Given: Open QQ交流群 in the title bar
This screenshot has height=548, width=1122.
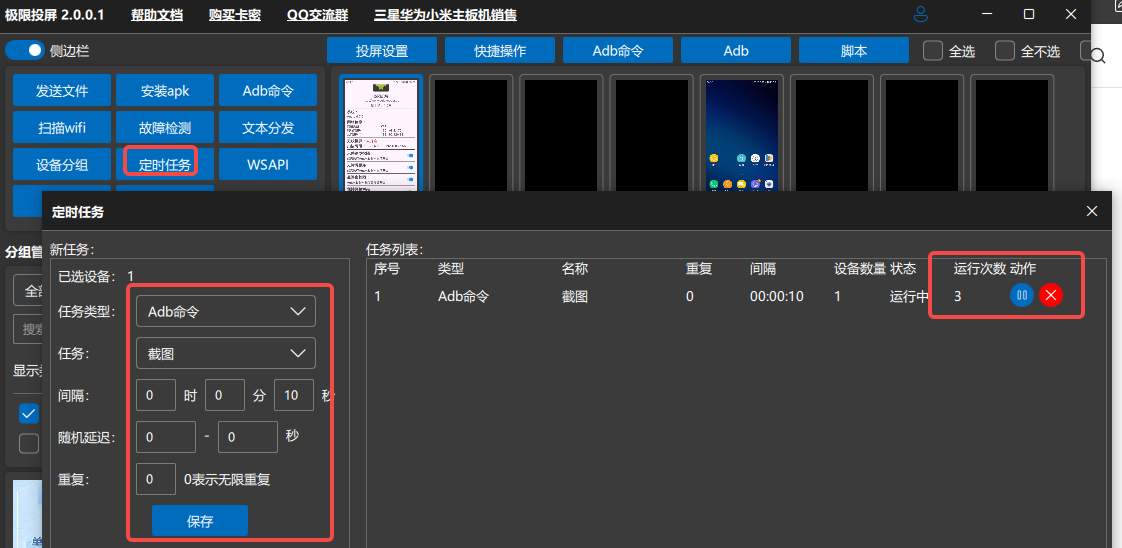Looking at the screenshot, I should coord(316,15).
